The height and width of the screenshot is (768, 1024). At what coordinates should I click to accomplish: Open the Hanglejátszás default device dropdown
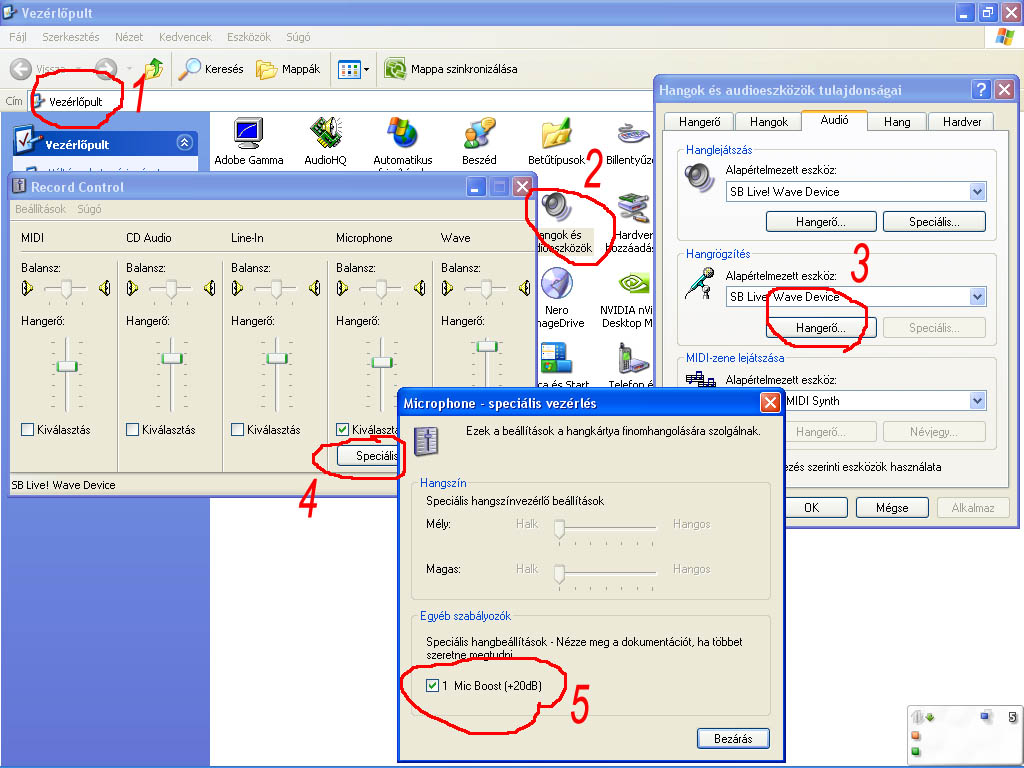[x=977, y=191]
